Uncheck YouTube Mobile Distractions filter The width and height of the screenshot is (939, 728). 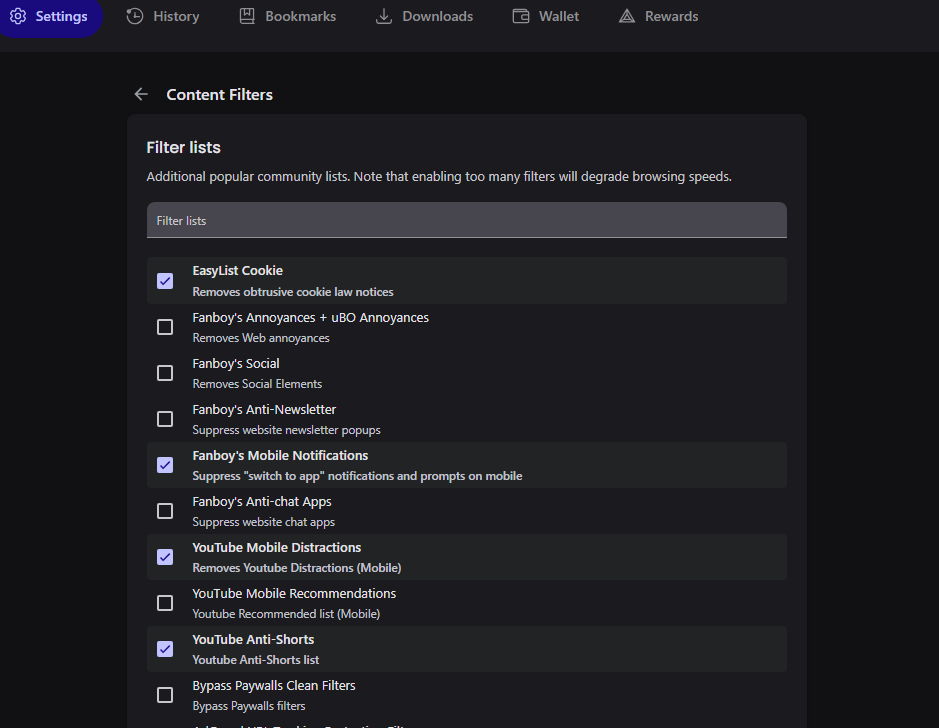coord(165,557)
